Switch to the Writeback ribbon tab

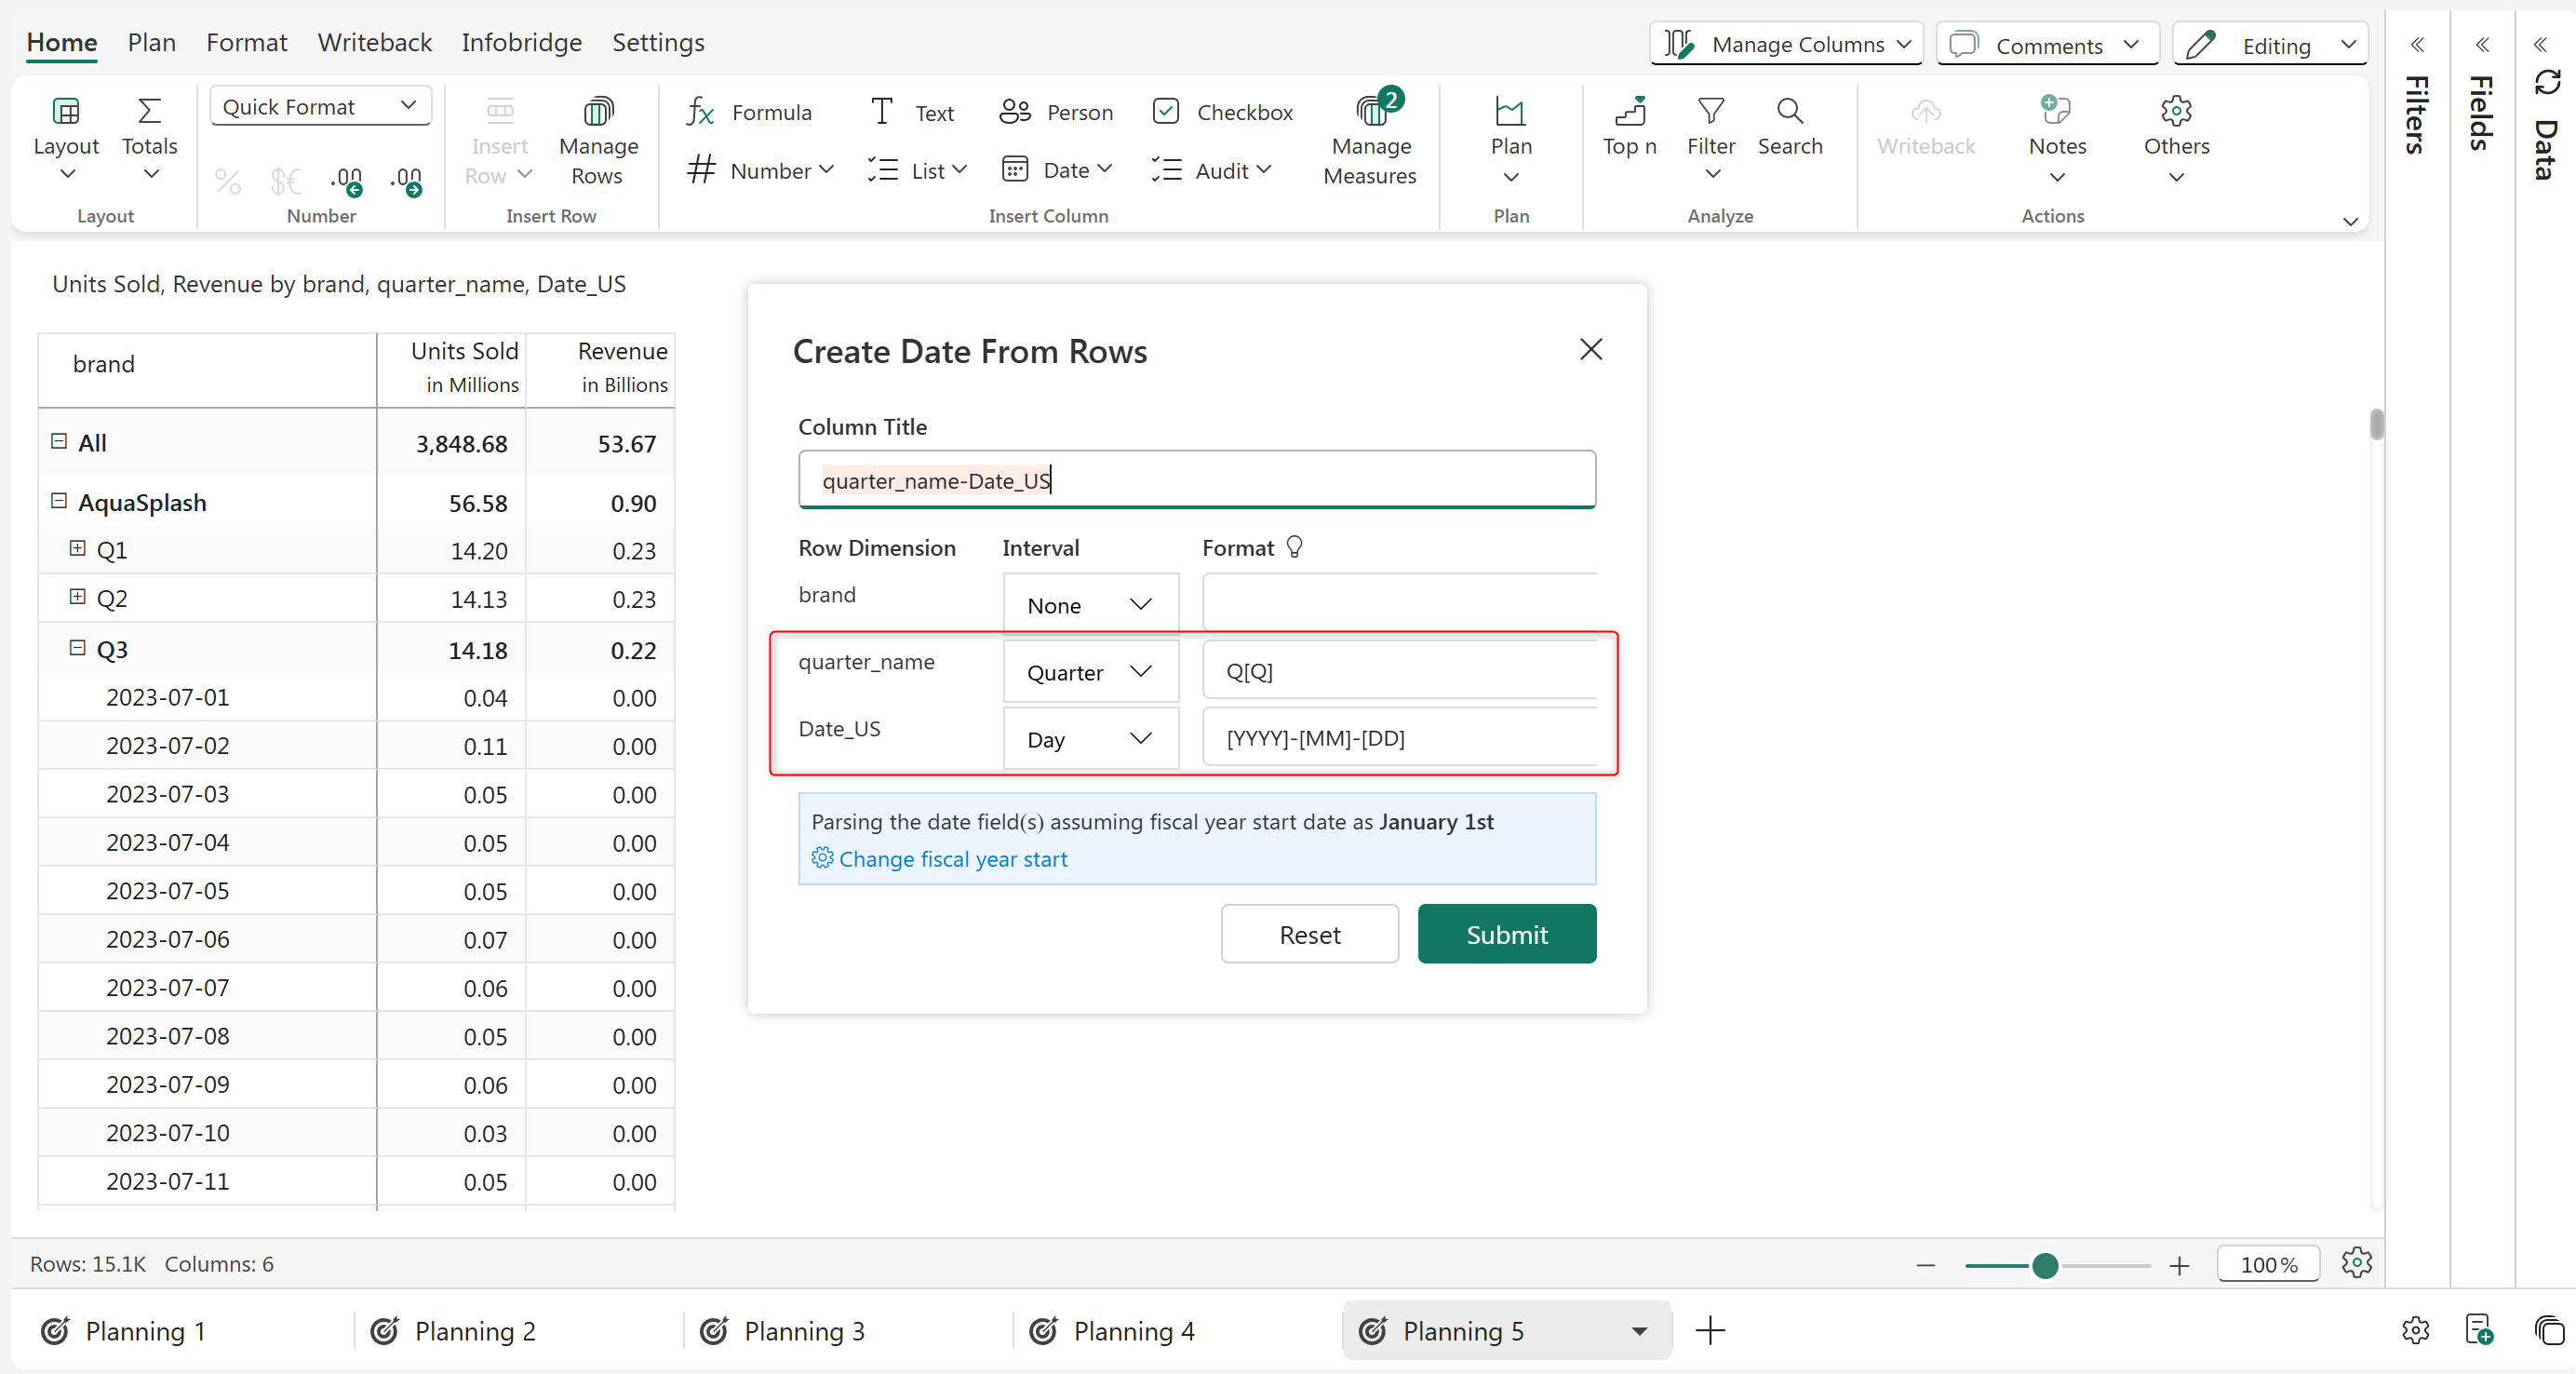374,42
